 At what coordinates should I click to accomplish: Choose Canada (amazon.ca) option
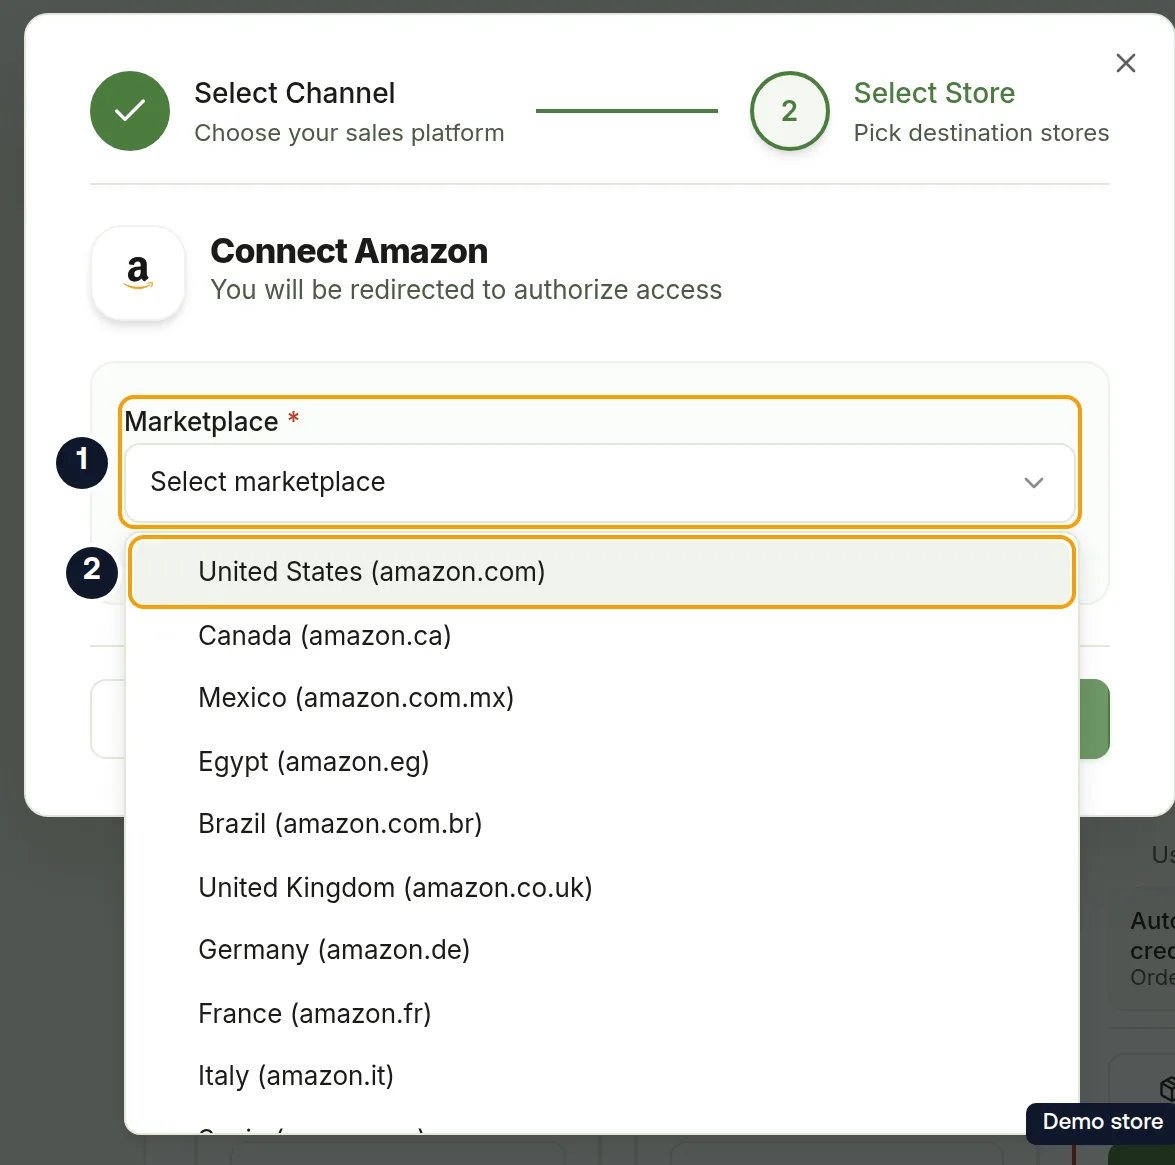tap(602, 635)
